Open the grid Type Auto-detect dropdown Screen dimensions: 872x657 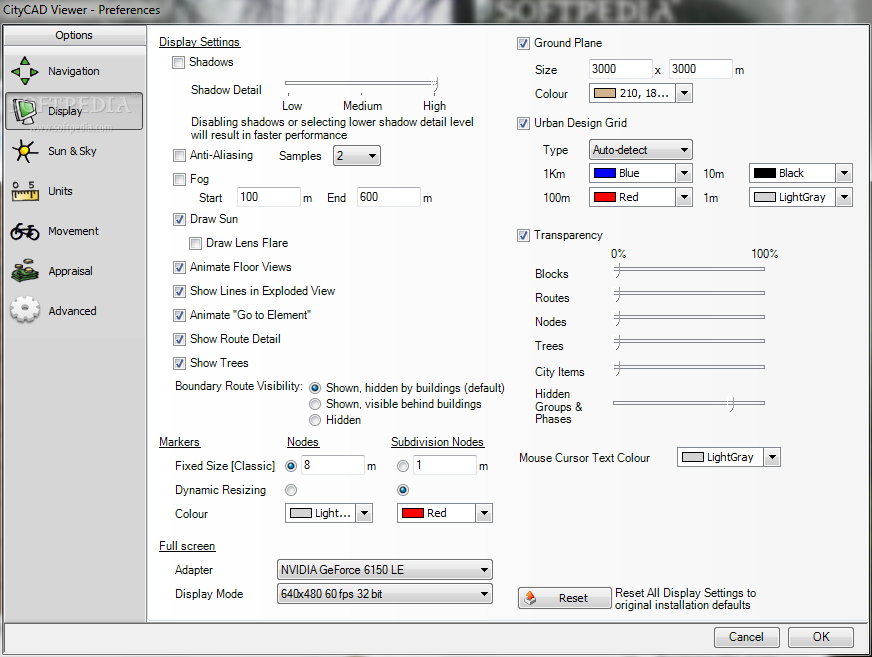coord(641,150)
